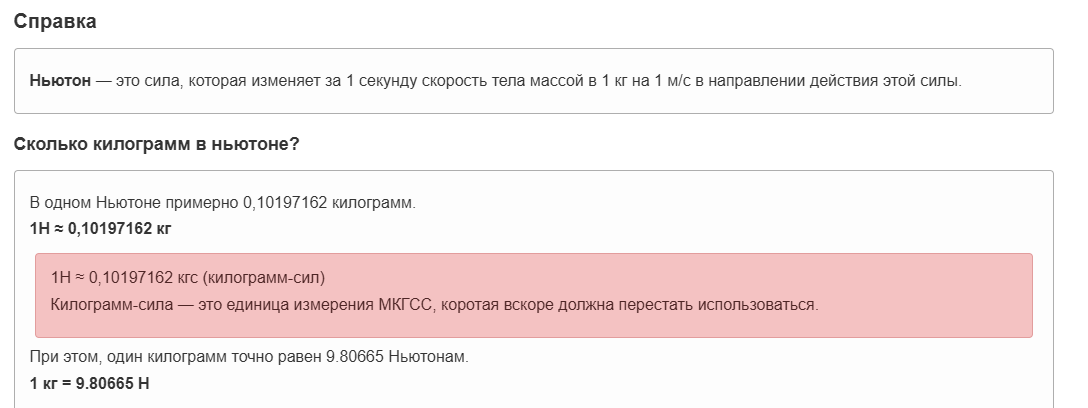Click the bold formula "1Н ≈ 0,10197162 кг"
Viewport: 1088px width, 408px height.
click(x=101, y=228)
